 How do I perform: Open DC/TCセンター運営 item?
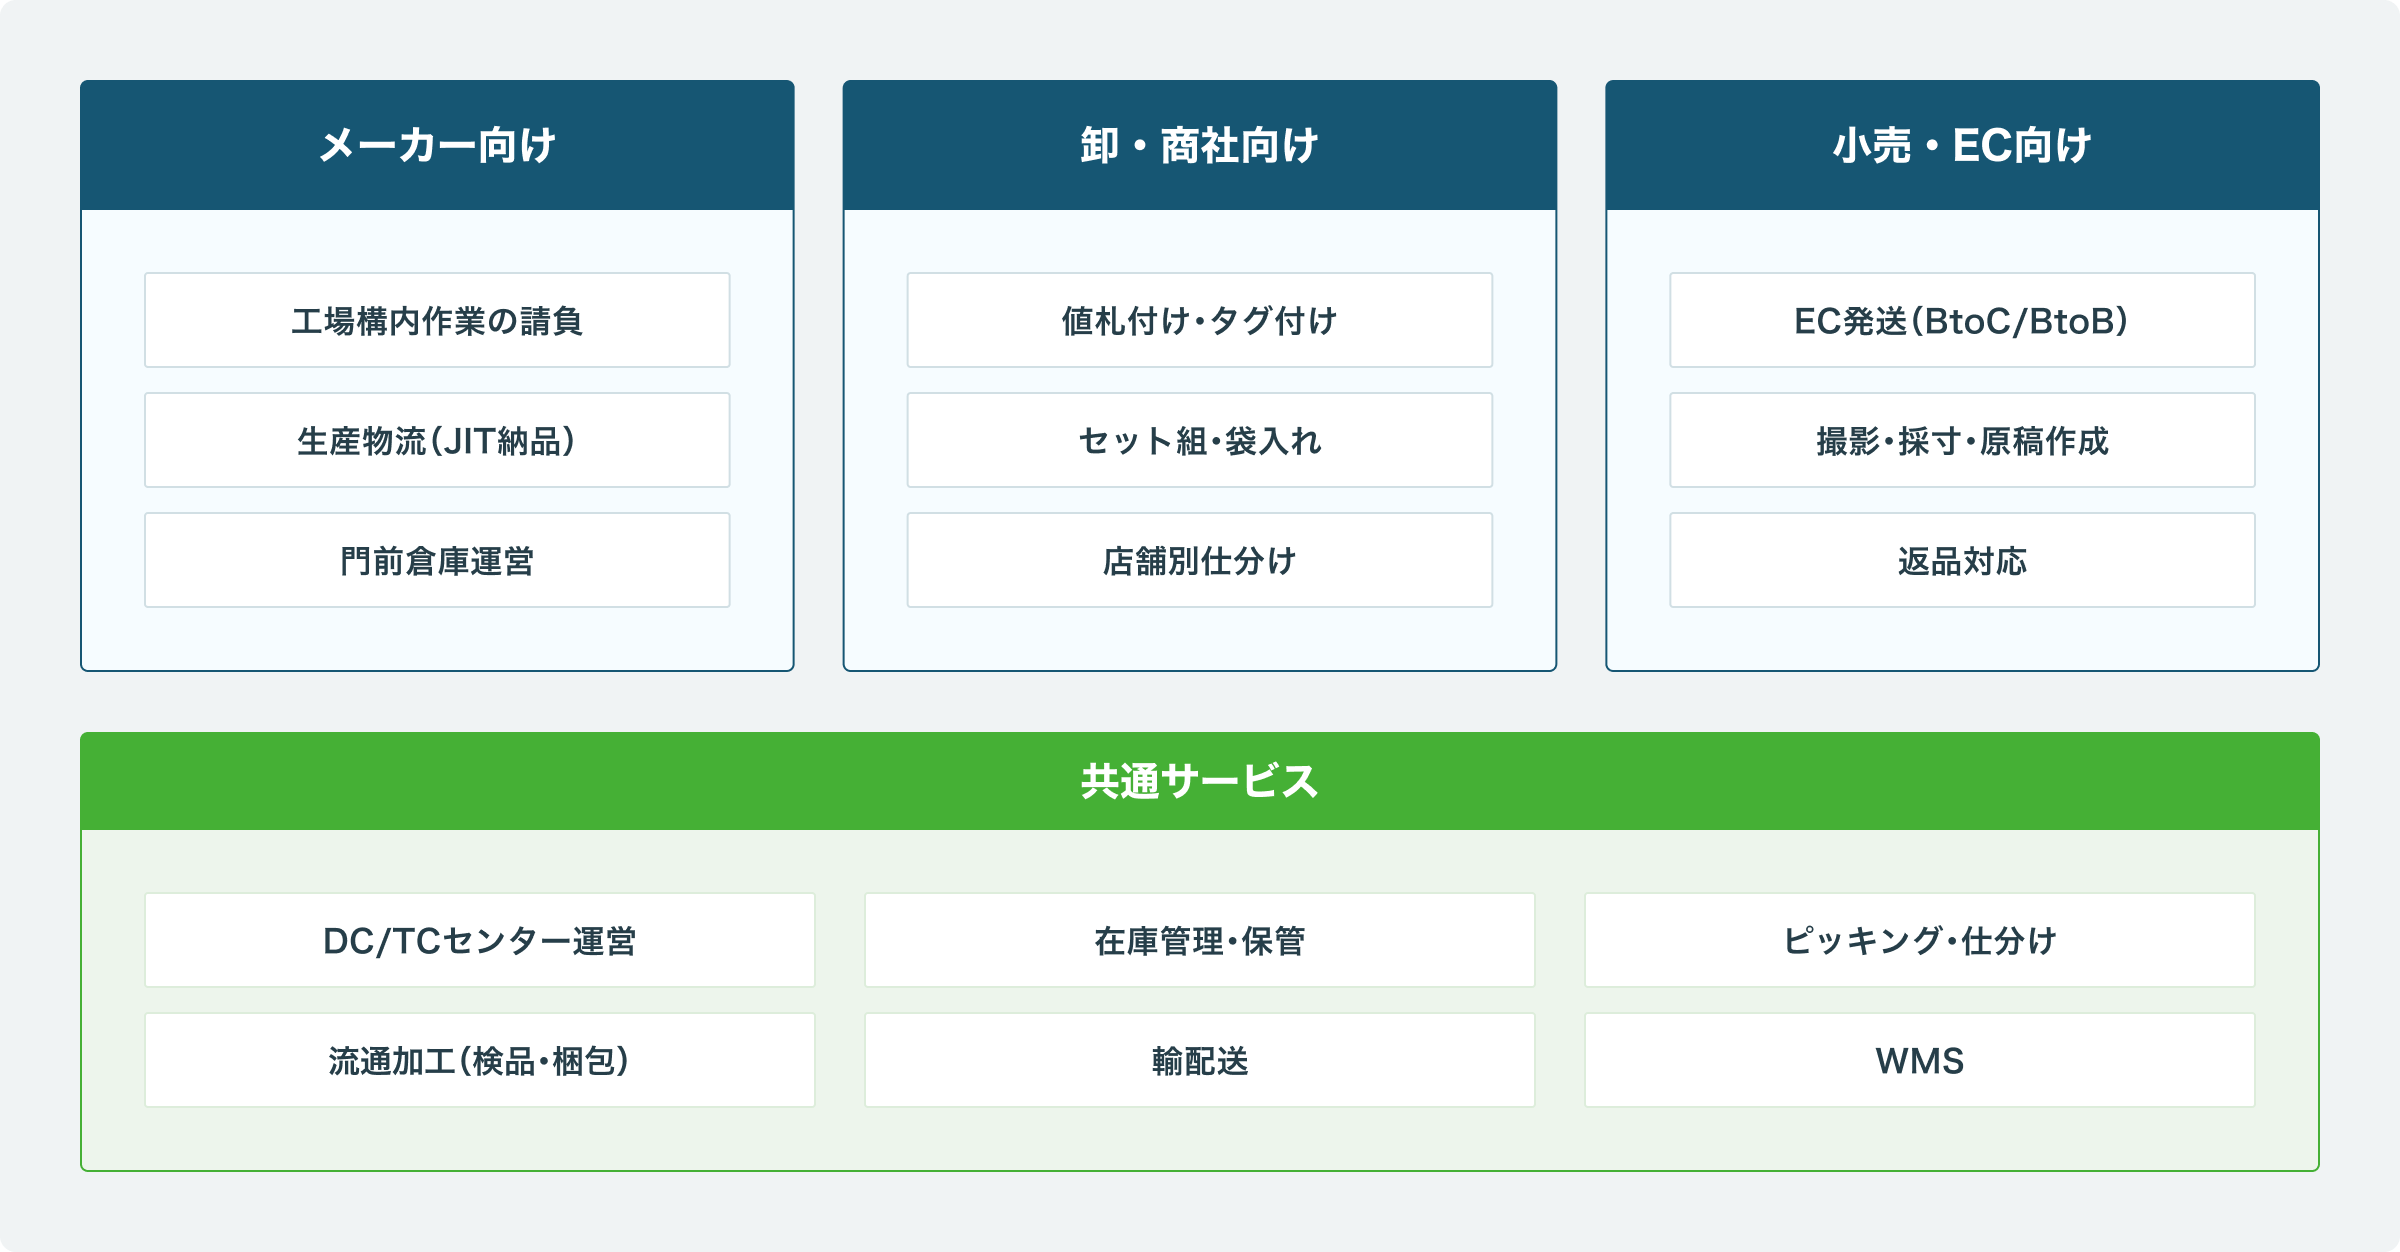point(479,941)
